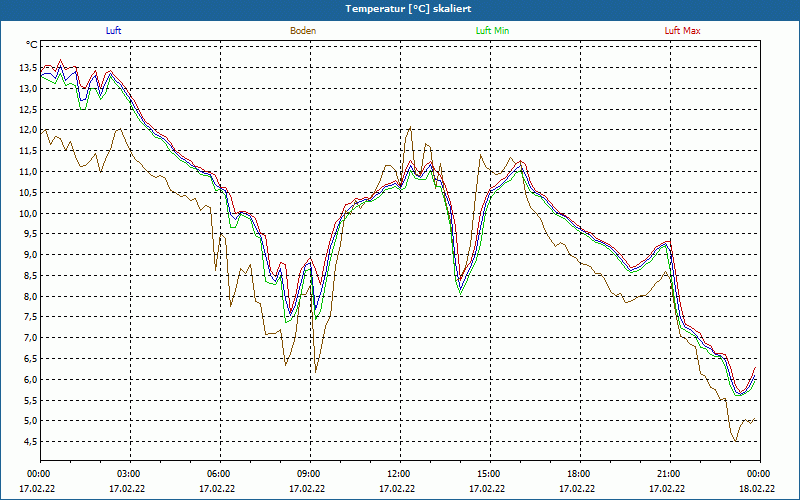Click the 4,5 y-axis value label
This screenshot has height=500, width=800.
26,442
